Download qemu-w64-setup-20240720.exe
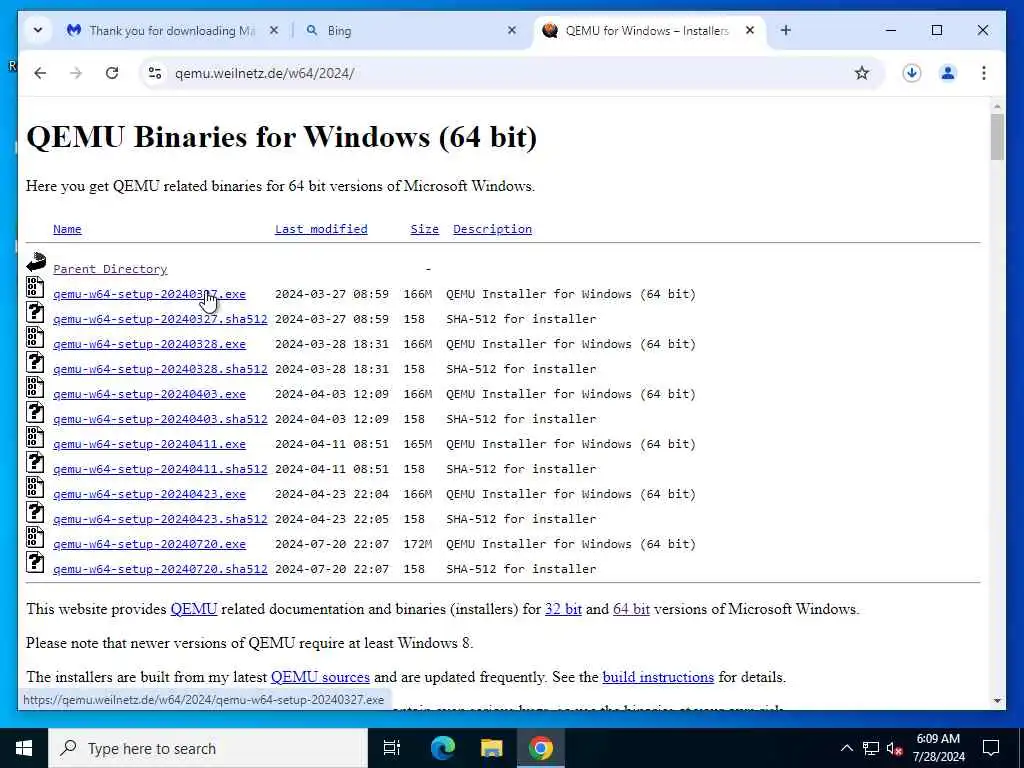 coord(150,544)
